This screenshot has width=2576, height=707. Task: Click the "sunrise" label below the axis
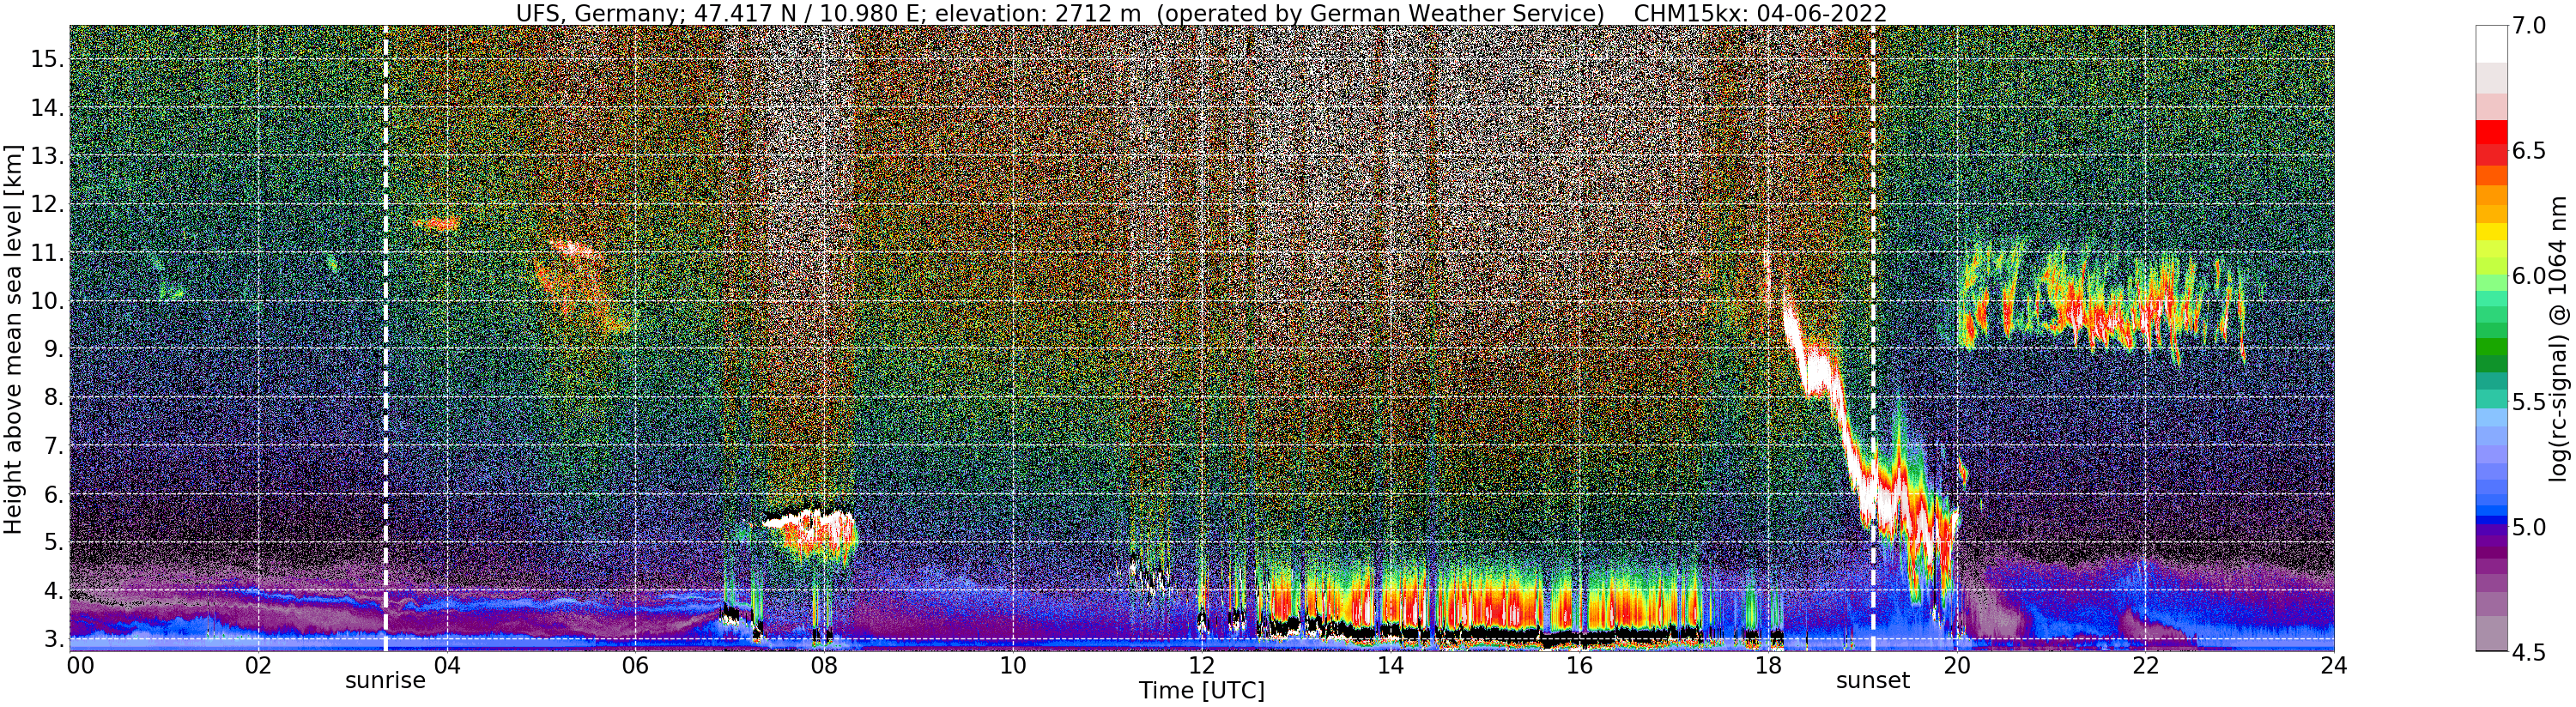386,681
